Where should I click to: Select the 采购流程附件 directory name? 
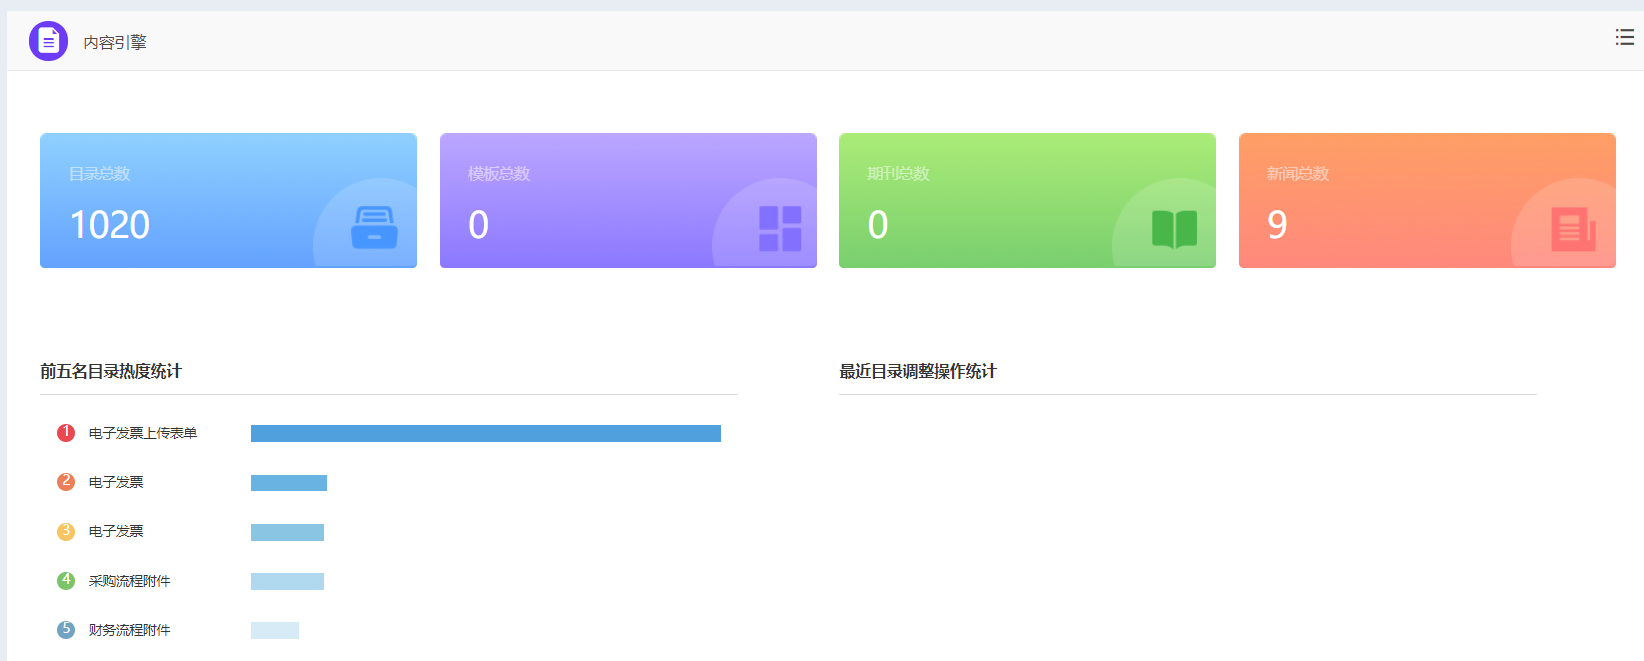coord(130,581)
